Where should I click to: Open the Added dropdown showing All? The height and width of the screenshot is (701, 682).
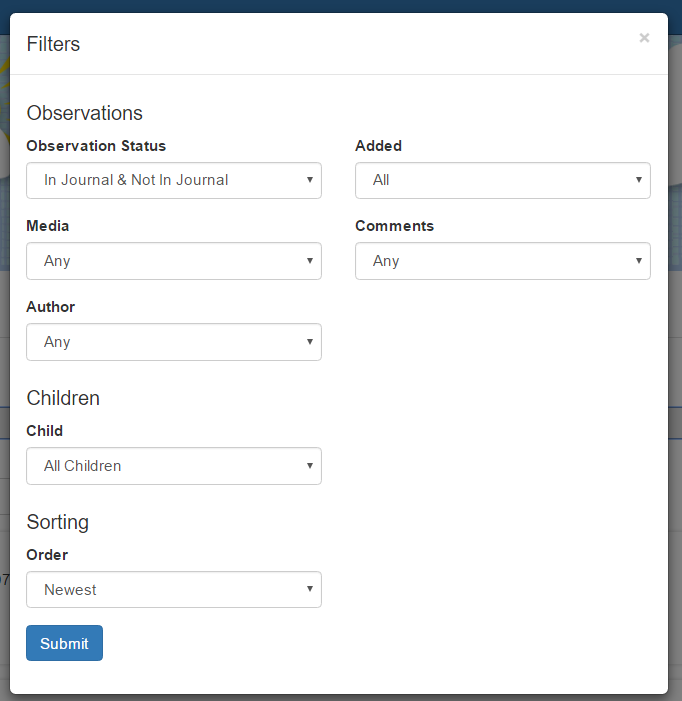[x=503, y=180]
